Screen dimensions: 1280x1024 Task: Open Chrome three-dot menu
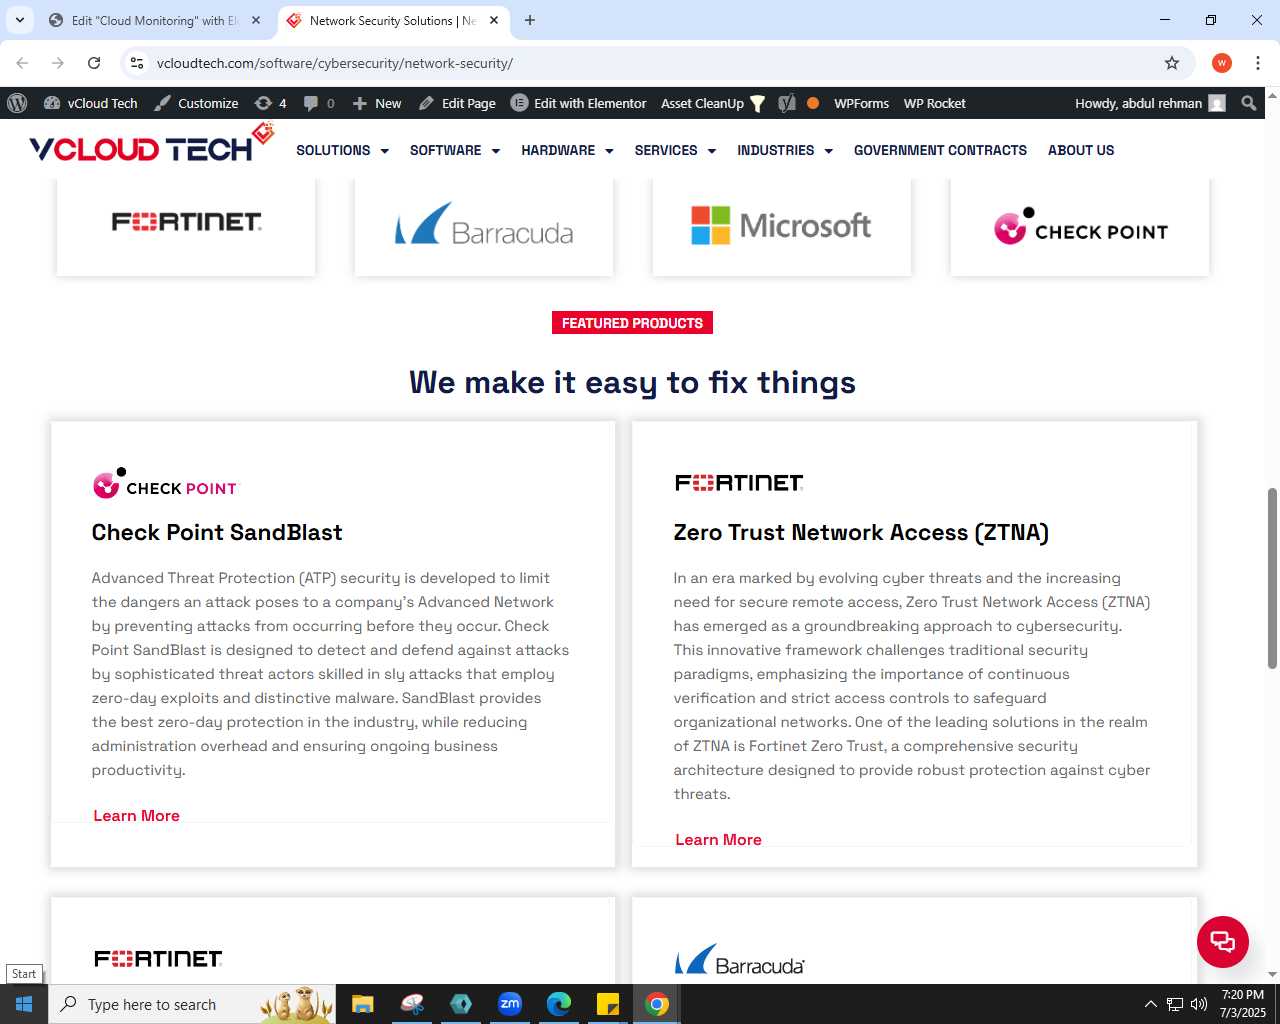click(1258, 63)
